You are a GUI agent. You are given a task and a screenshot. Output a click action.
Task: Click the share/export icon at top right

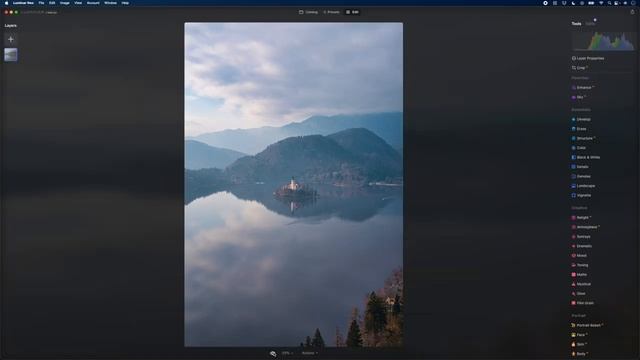point(633,12)
